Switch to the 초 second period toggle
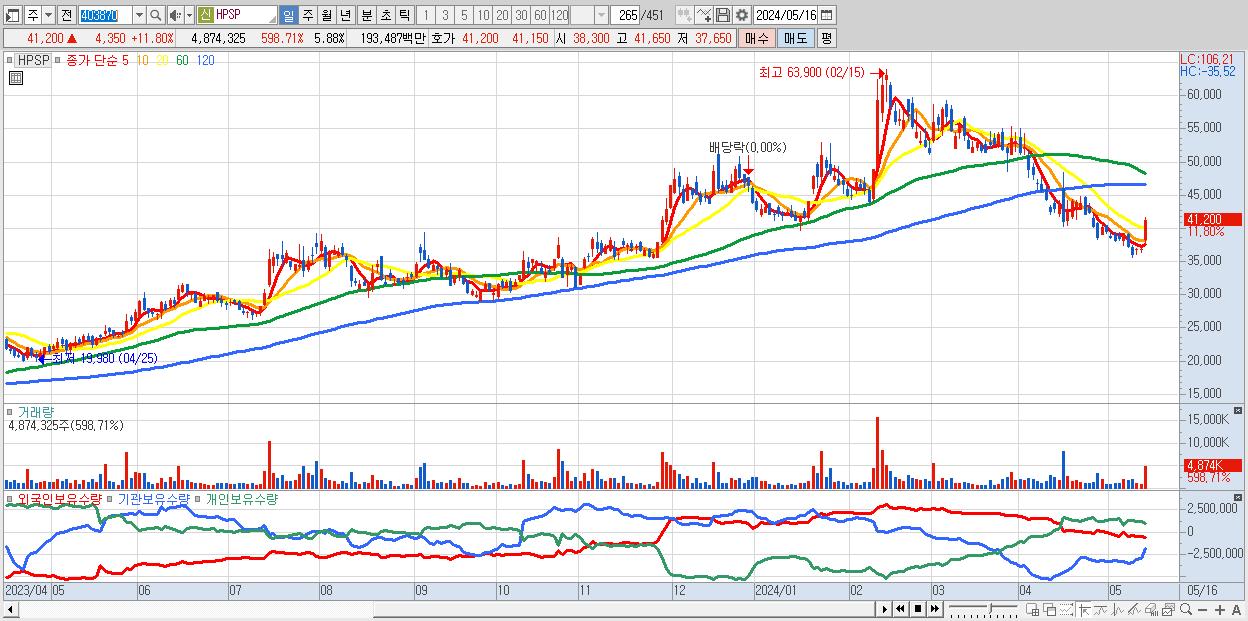The width and height of the screenshot is (1248, 621). pos(385,16)
